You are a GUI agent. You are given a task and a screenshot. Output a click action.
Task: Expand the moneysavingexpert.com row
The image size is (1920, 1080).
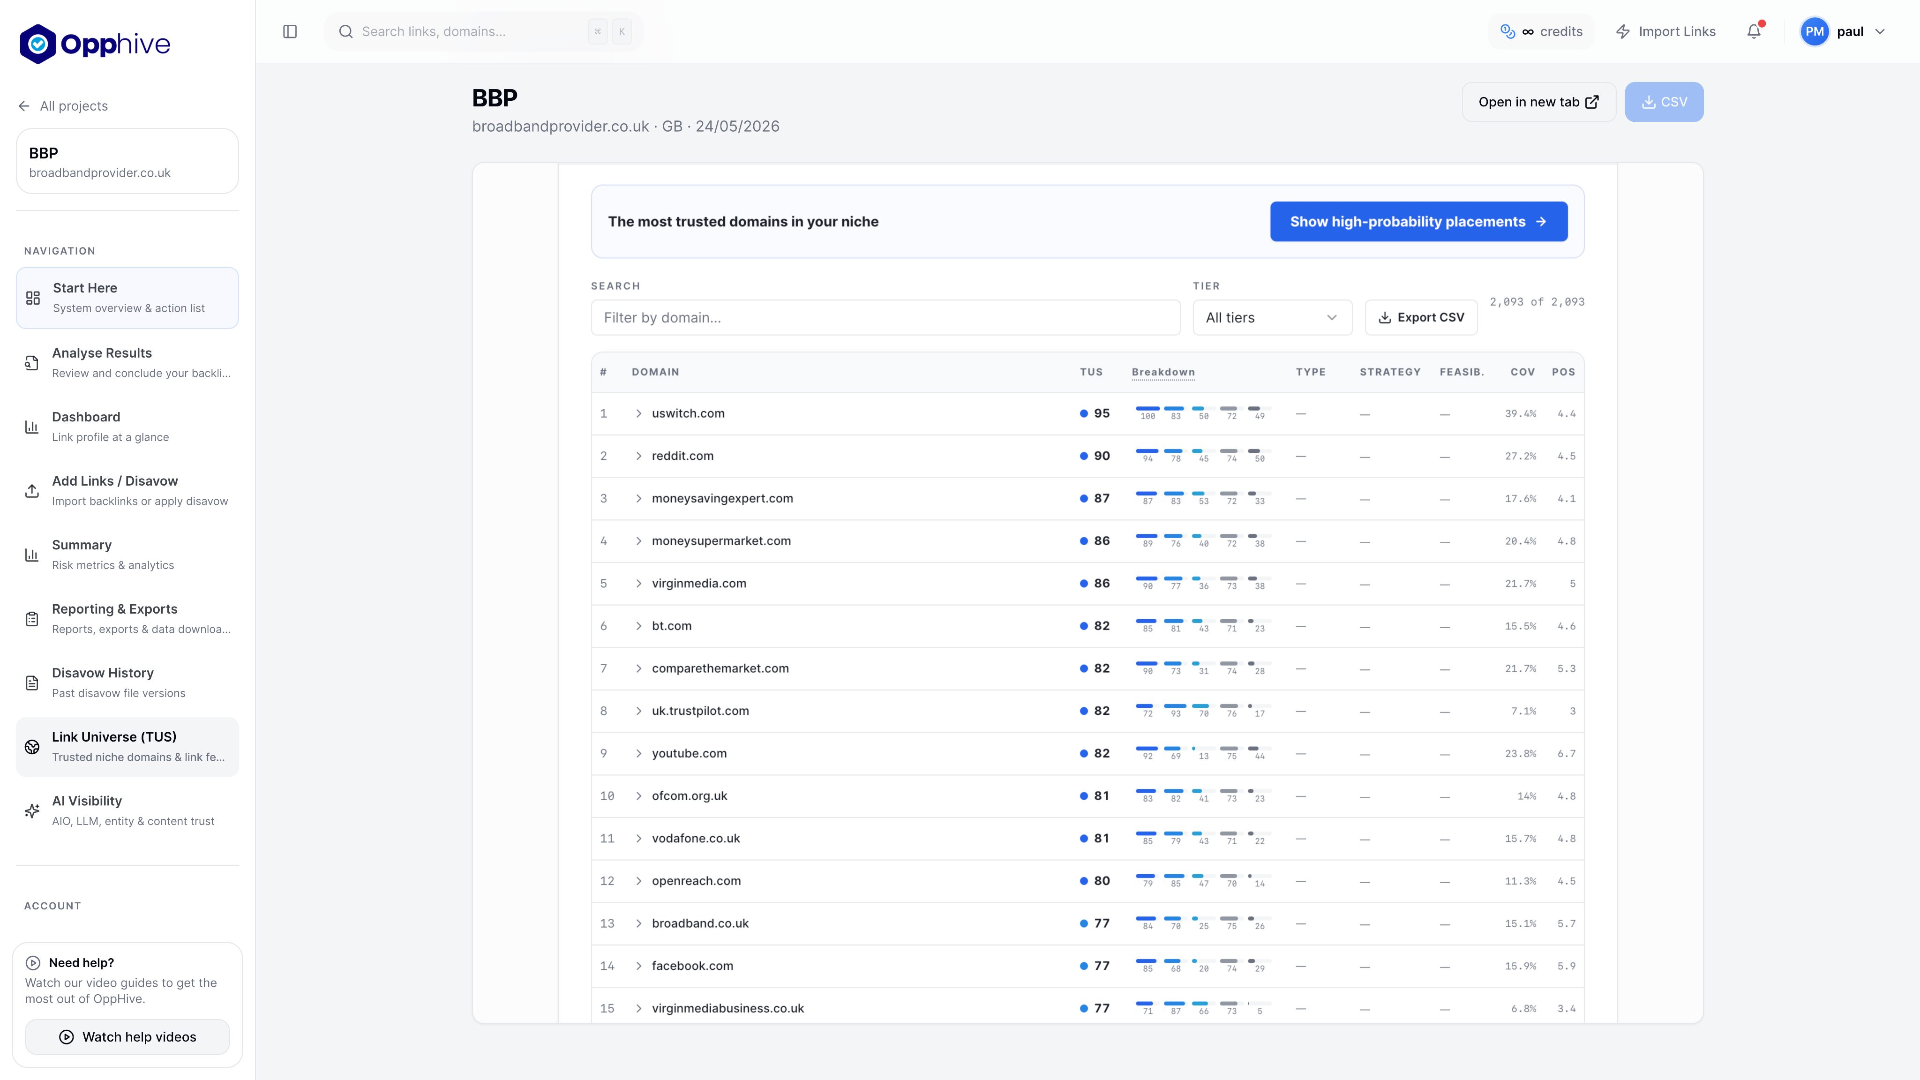coord(639,499)
